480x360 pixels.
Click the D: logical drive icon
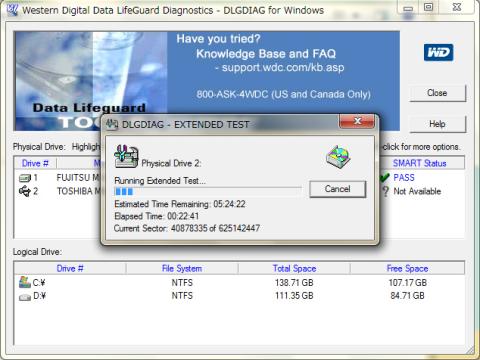coord(25,297)
